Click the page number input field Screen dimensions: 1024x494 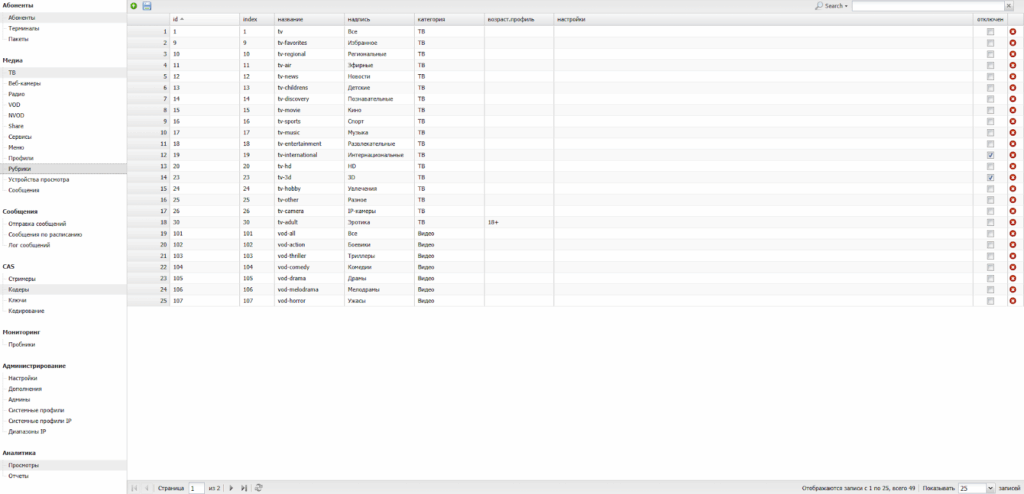pyautogui.click(x=196, y=488)
